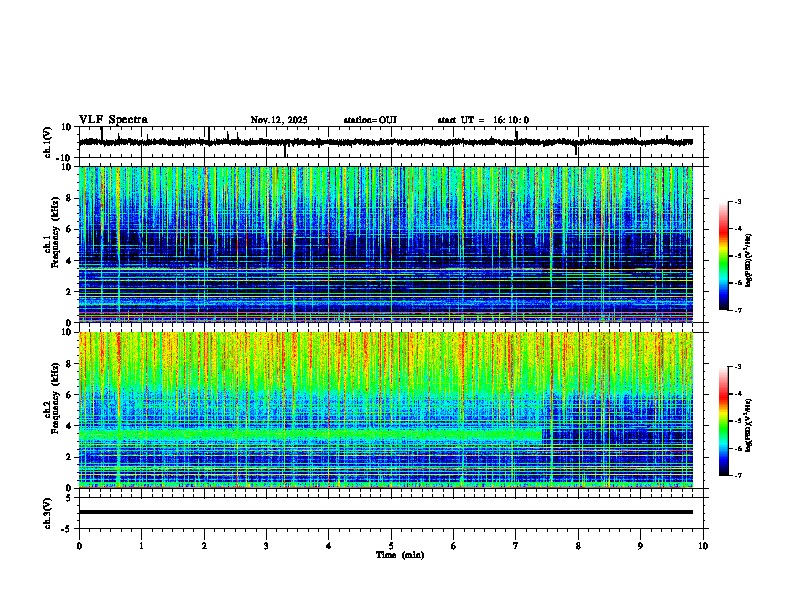Click the "8" kHz tick of ch.2 spectrogram
Screen dimensions: 792x612
tap(69, 364)
